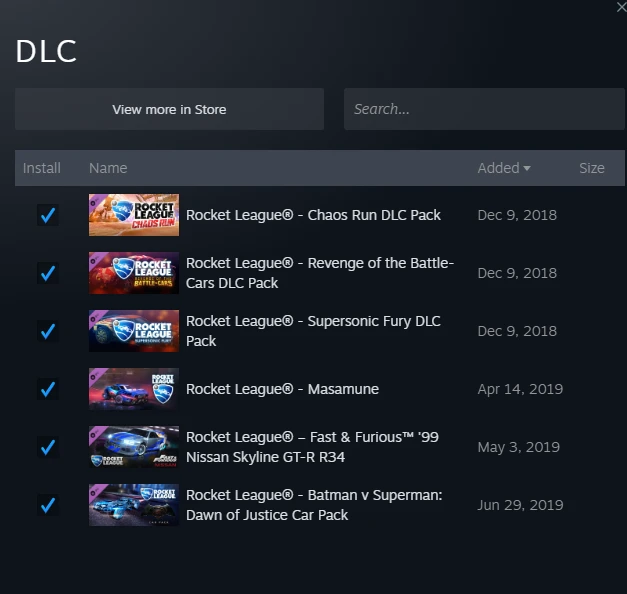This screenshot has height=594, width=627.
Task: Sort the list by the Added column arrow
Action: (527, 168)
